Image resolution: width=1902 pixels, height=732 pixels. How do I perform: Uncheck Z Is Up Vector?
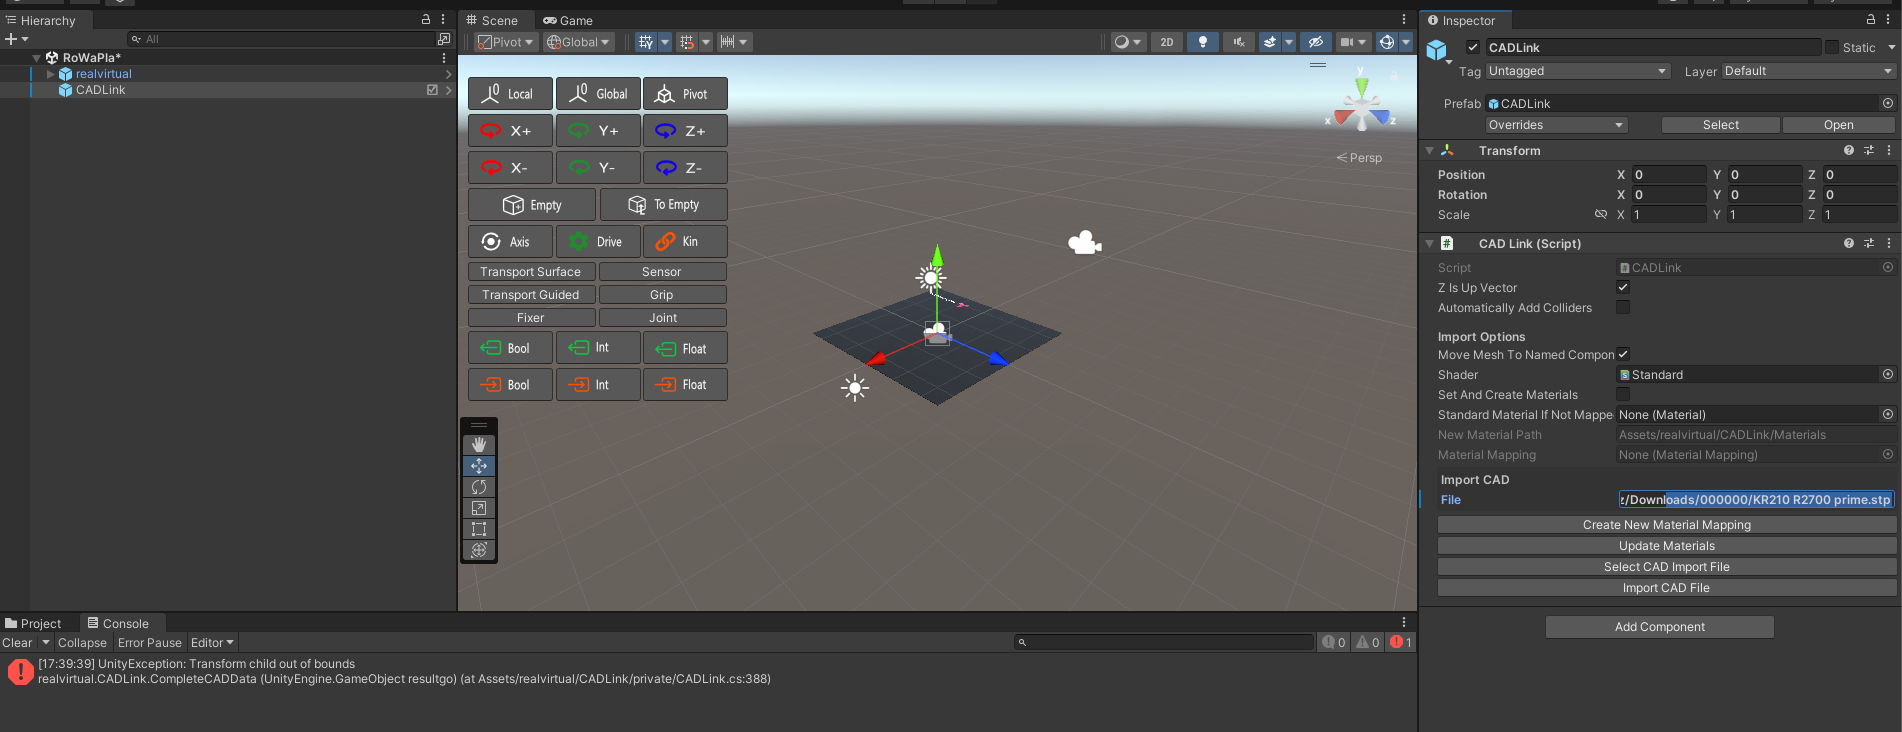pos(1623,287)
